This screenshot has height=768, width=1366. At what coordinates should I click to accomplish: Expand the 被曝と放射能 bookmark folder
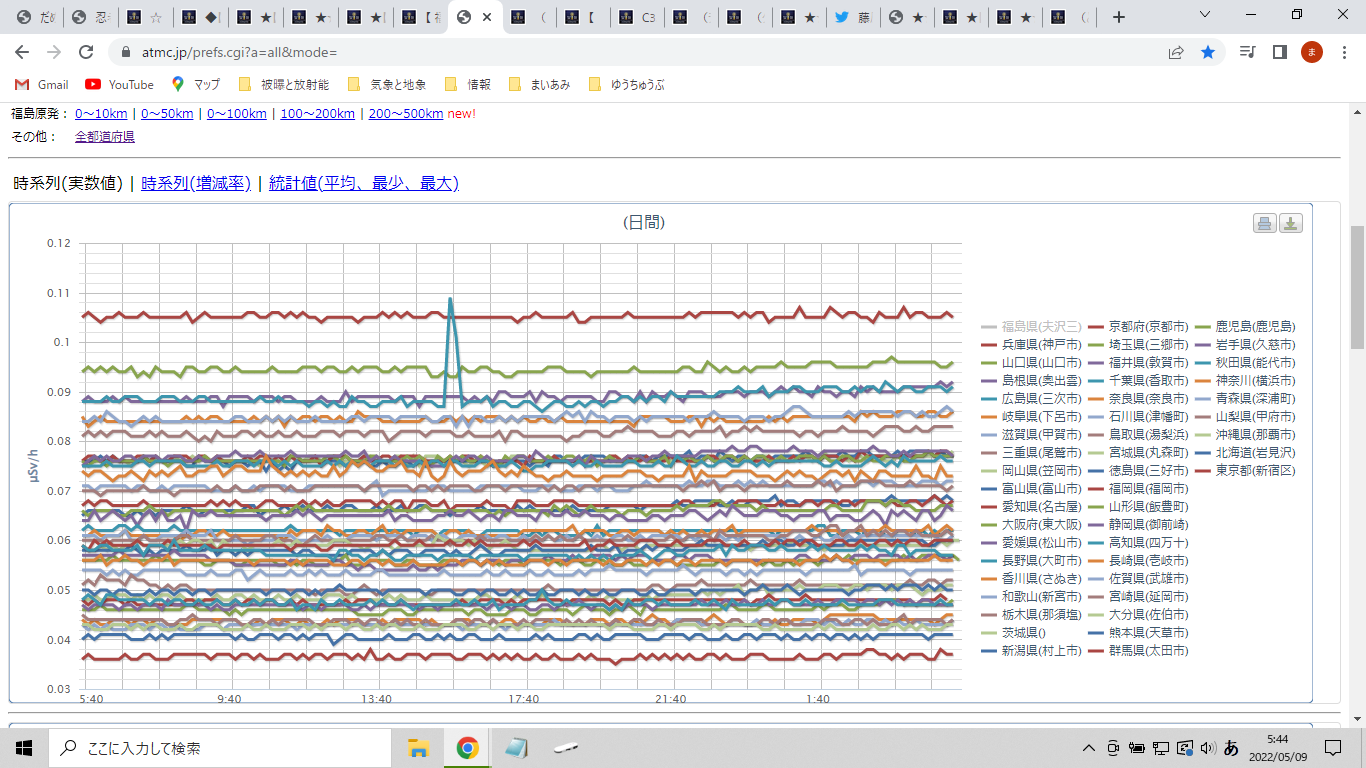283,85
